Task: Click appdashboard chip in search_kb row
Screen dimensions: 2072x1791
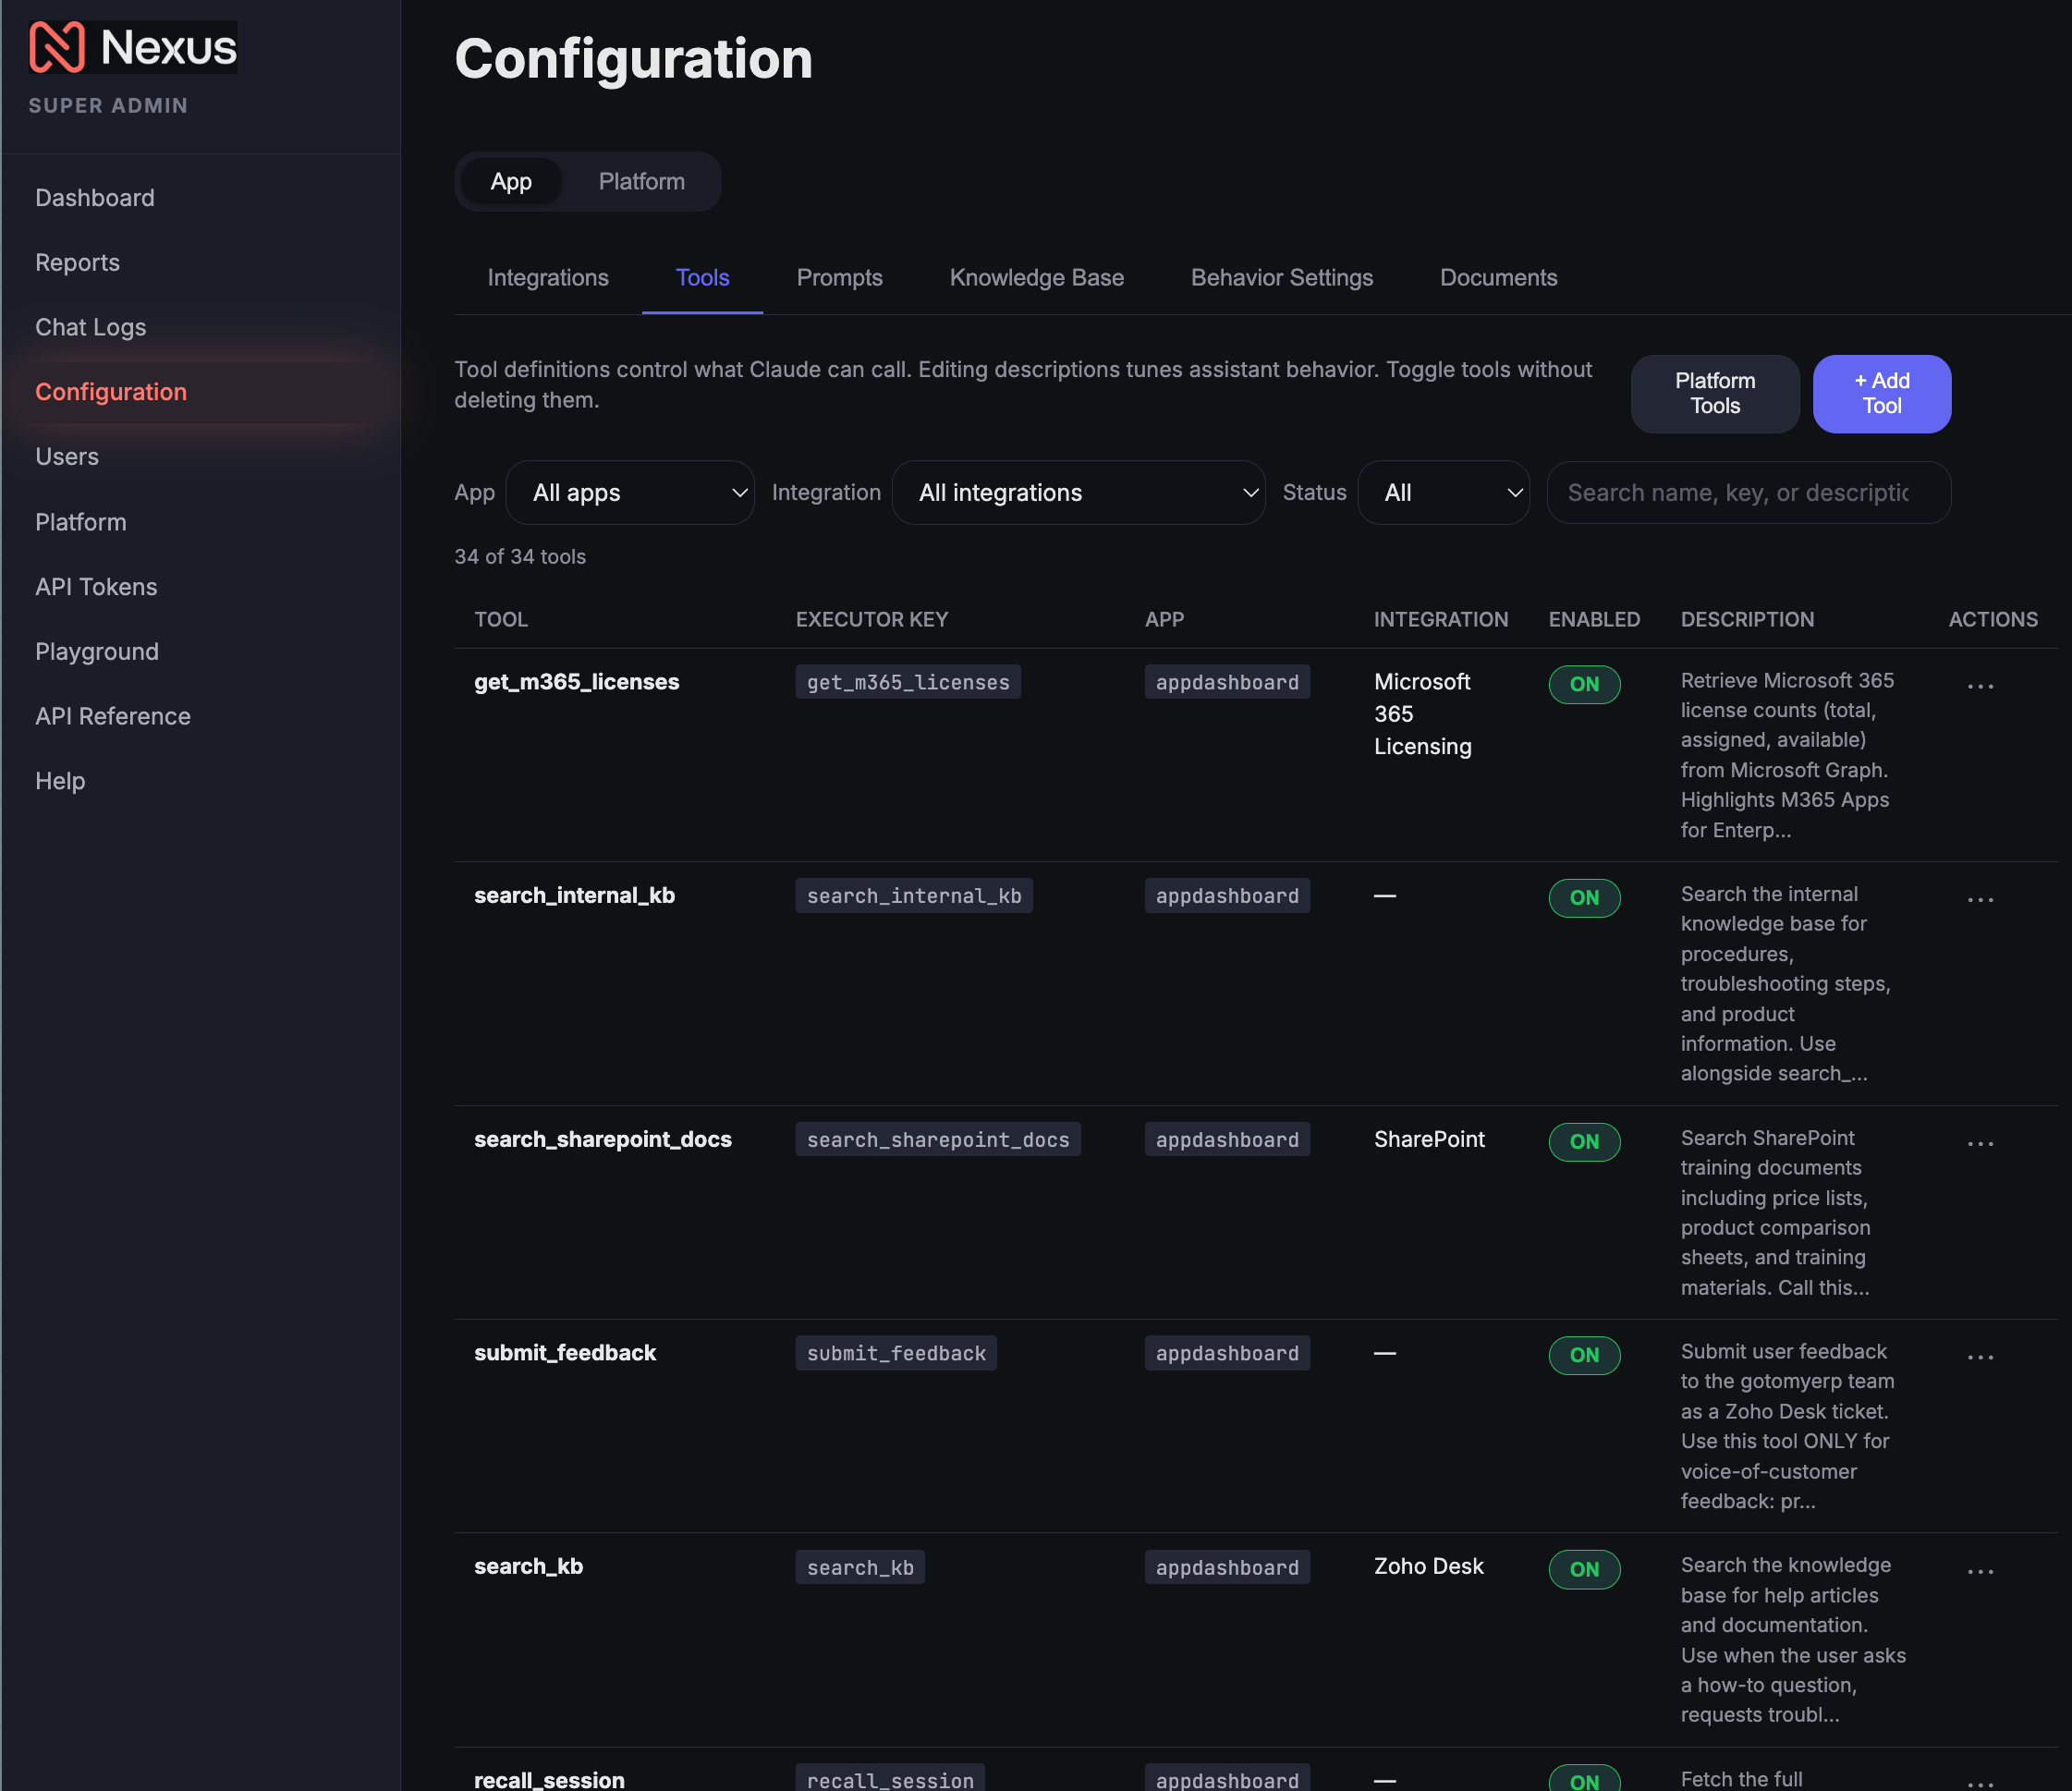Action: 1227,1567
